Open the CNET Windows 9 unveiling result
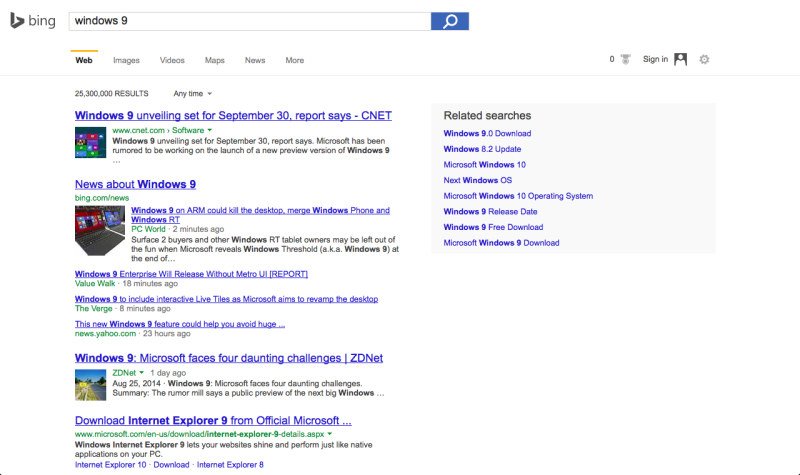 click(x=233, y=116)
